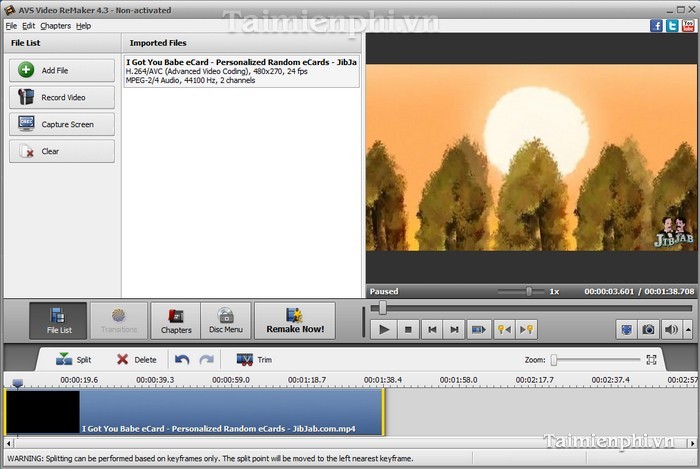Click the 00:00:03.601 current time display
This screenshot has width=700, height=469.
(609, 291)
